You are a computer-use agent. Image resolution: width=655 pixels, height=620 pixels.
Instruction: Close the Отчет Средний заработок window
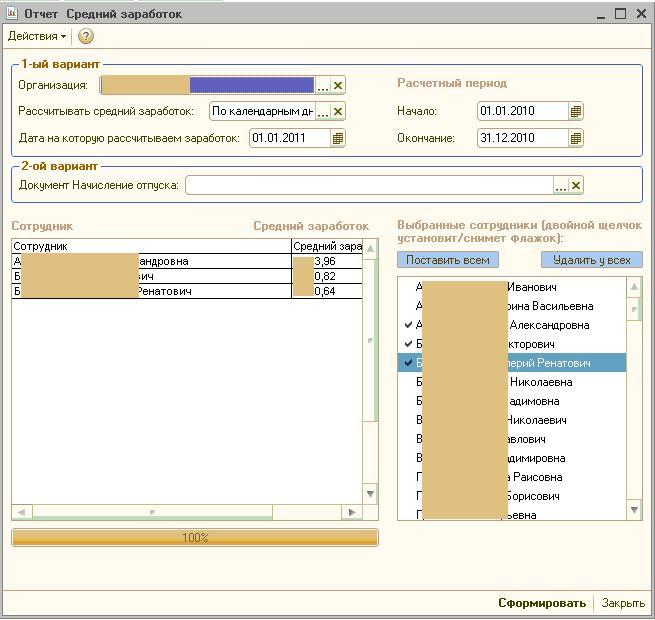pyautogui.click(x=642, y=14)
